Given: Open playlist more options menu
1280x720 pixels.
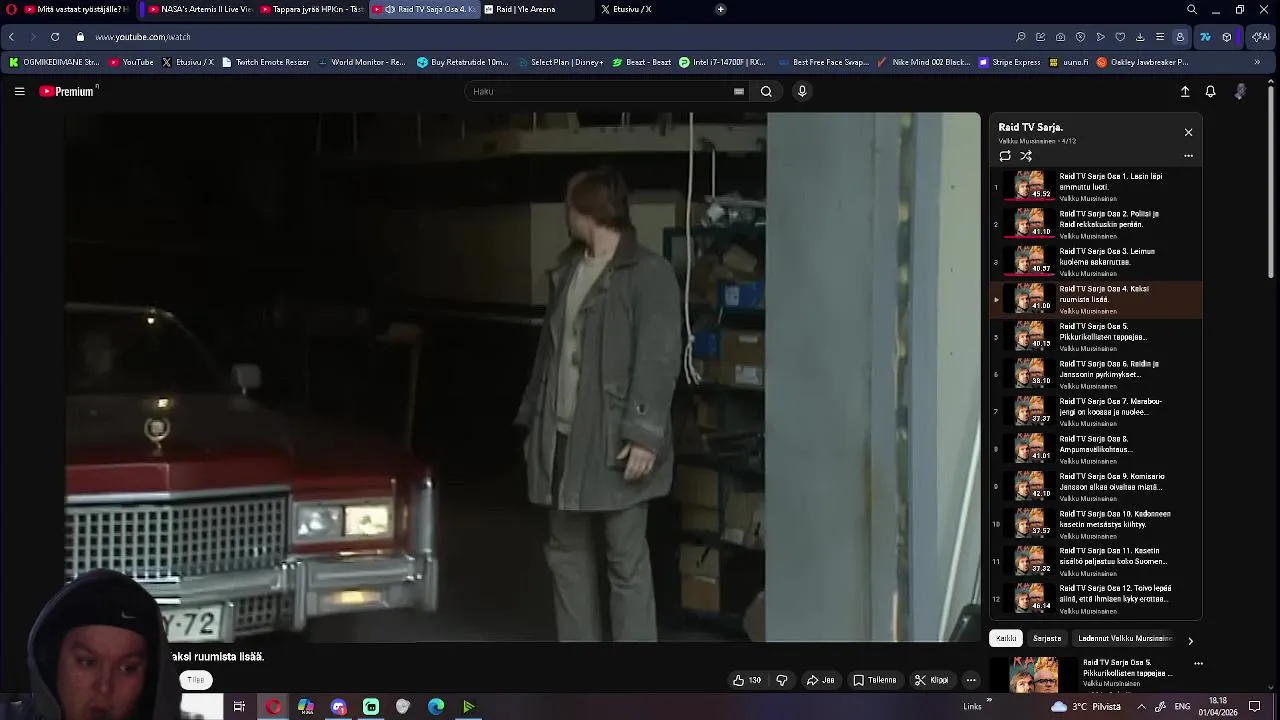Looking at the screenshot, I should point(1188,156).
